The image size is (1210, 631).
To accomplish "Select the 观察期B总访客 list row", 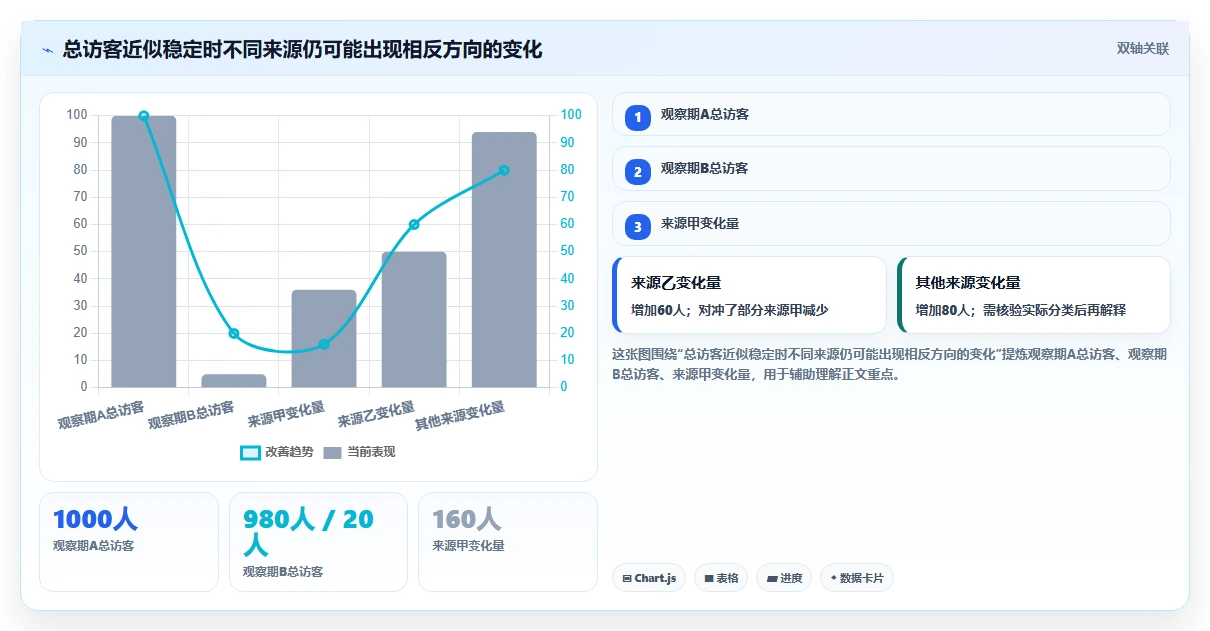I will click(891, 168).
